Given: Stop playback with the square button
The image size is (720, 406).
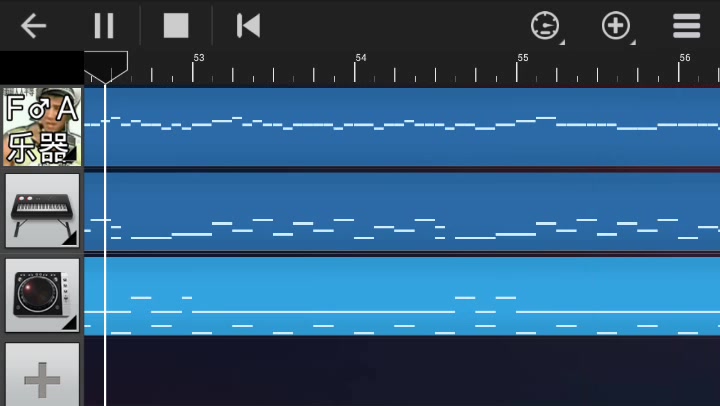Looking at the screenshot, I should 176,25.
